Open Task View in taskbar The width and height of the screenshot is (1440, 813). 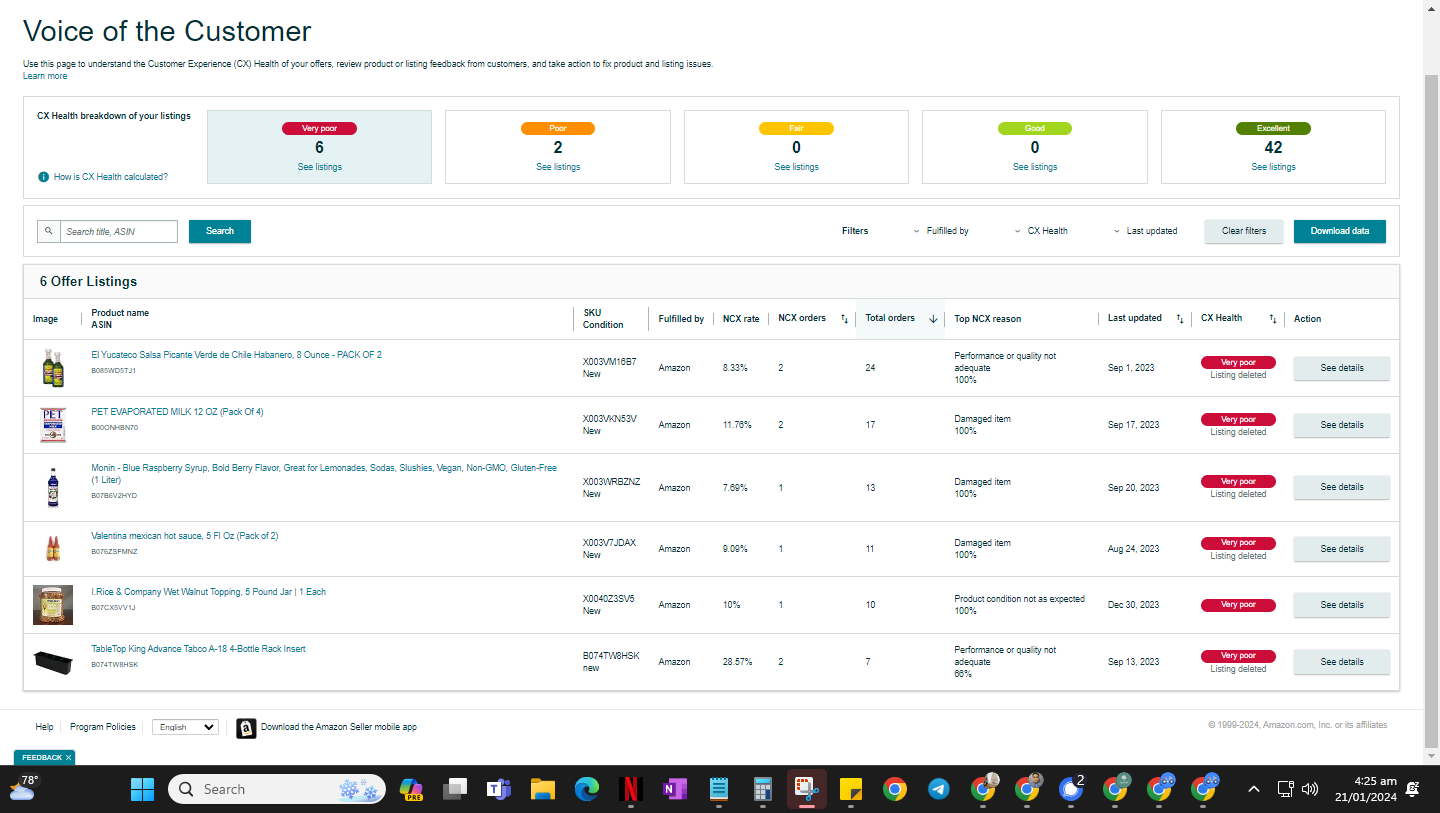(x=455, y=789)
